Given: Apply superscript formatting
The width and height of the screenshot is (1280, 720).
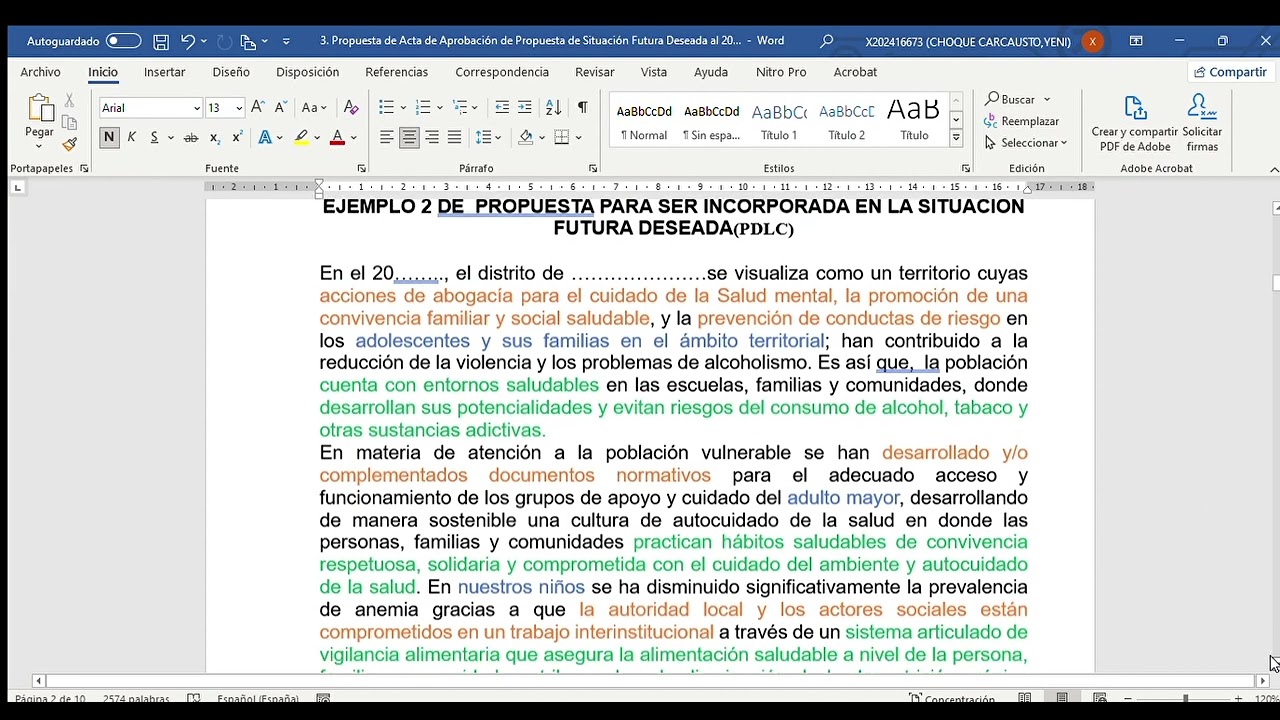Looking at the screenshot, I should (237, 137).
